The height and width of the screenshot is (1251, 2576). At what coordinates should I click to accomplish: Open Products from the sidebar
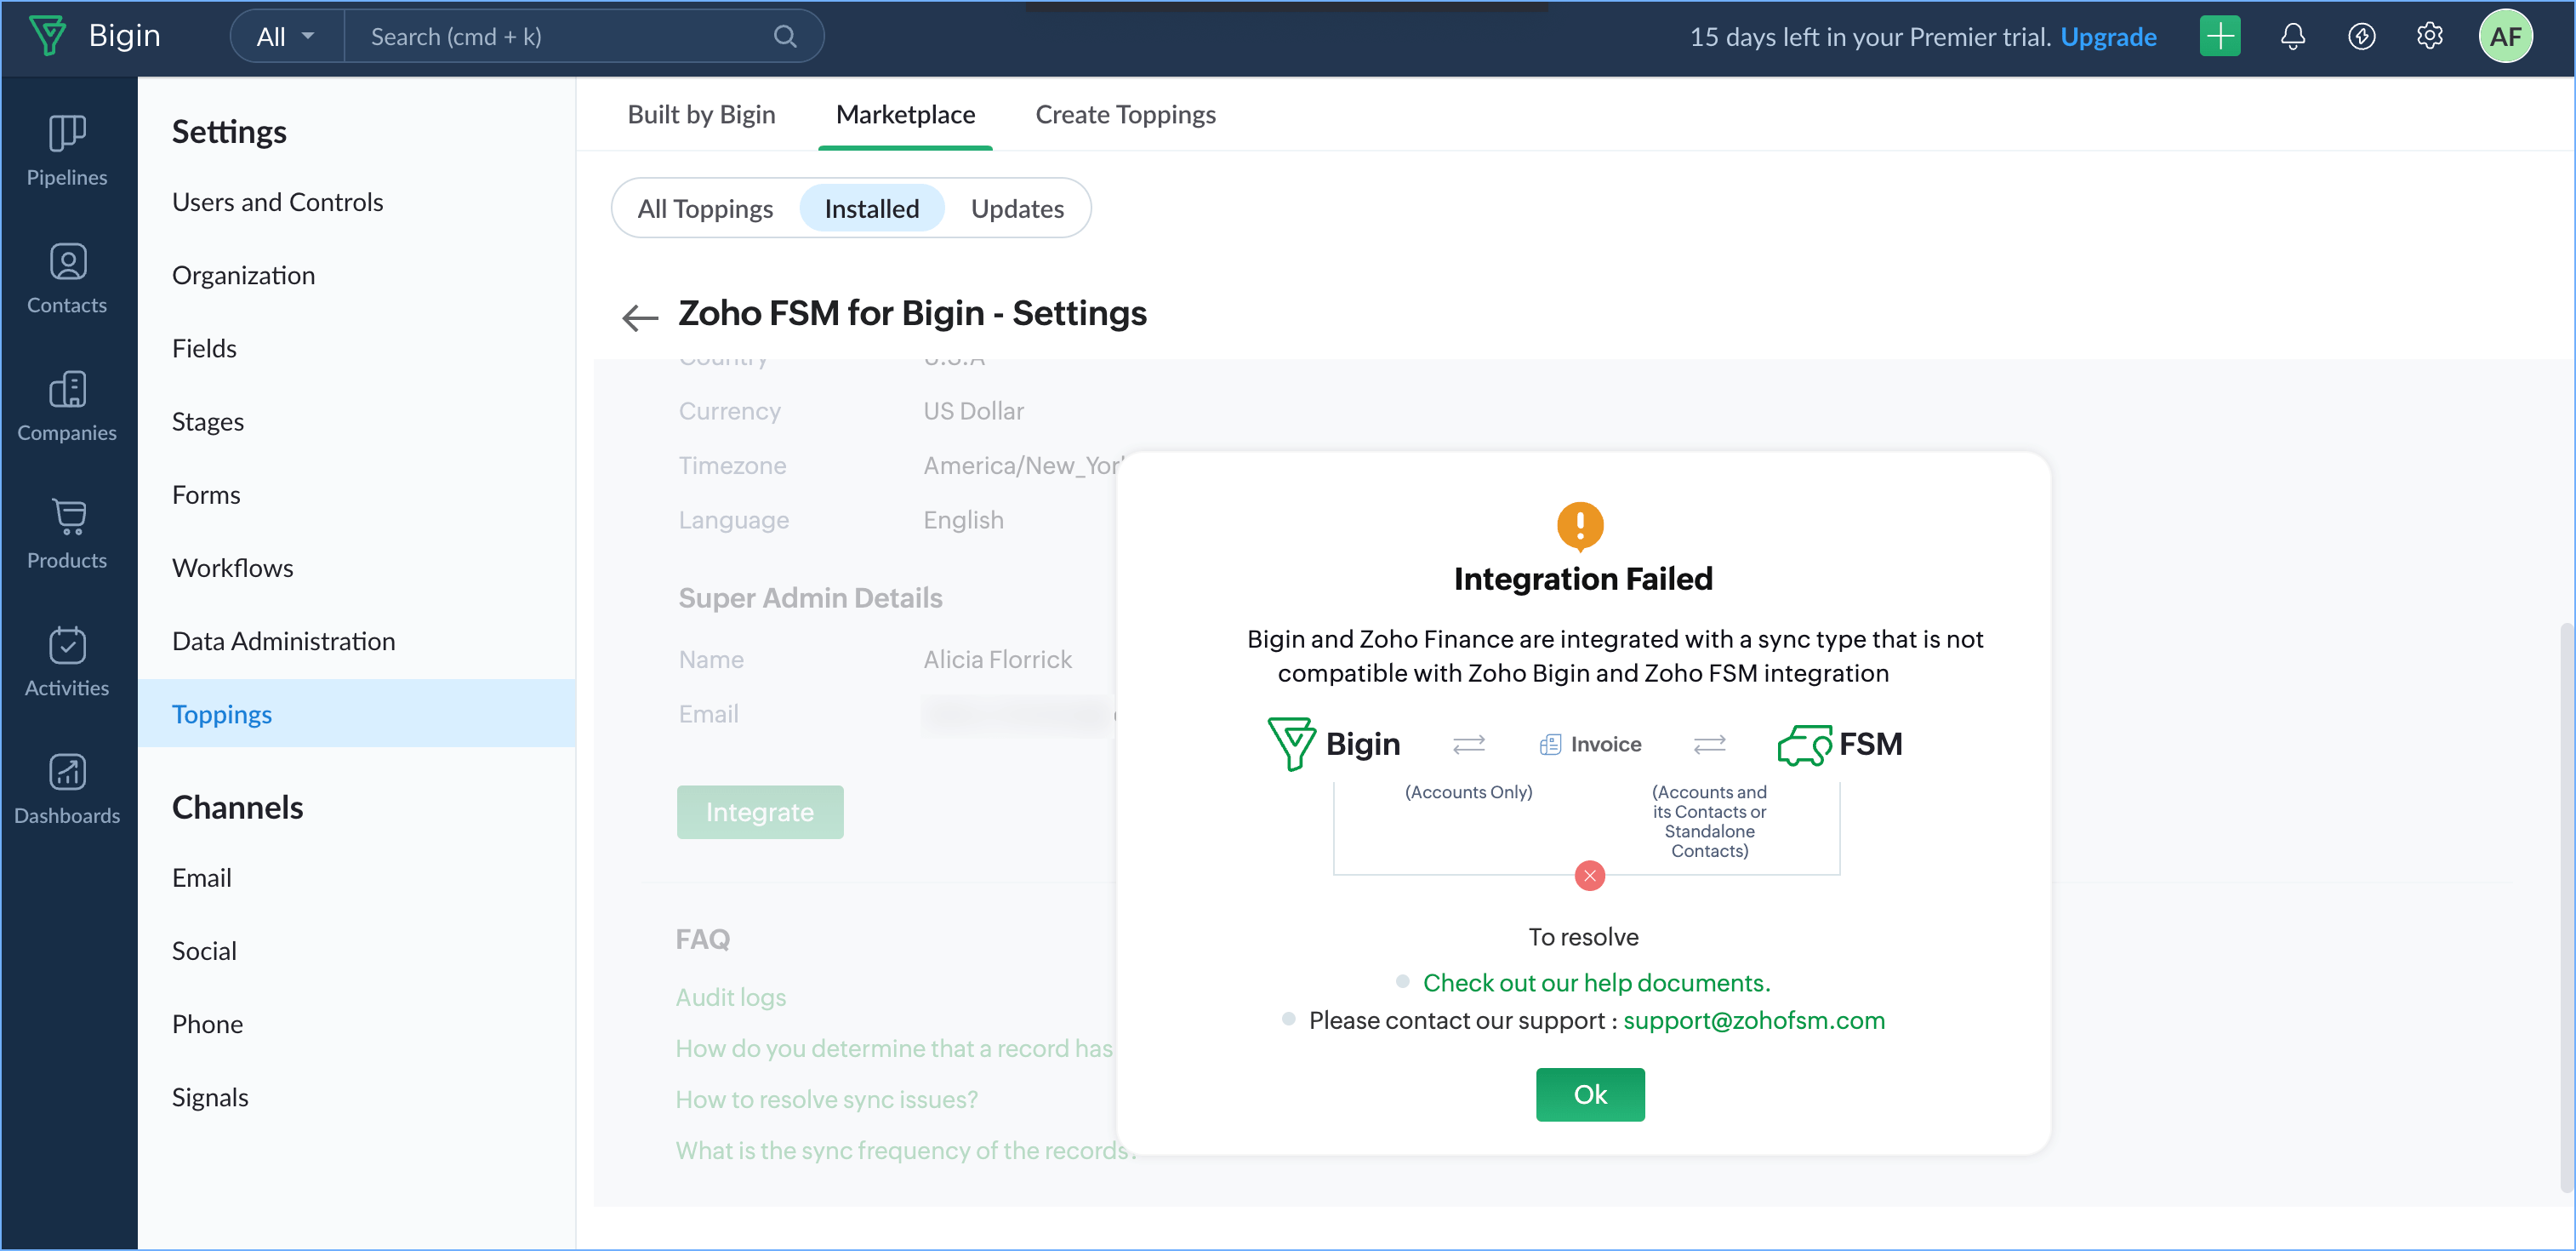click(x=67, y=534)
